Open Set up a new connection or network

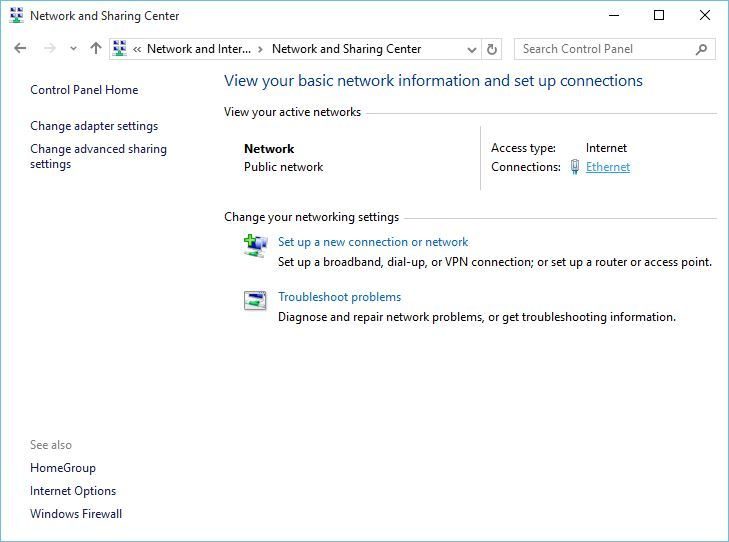(x=373, y=242)
